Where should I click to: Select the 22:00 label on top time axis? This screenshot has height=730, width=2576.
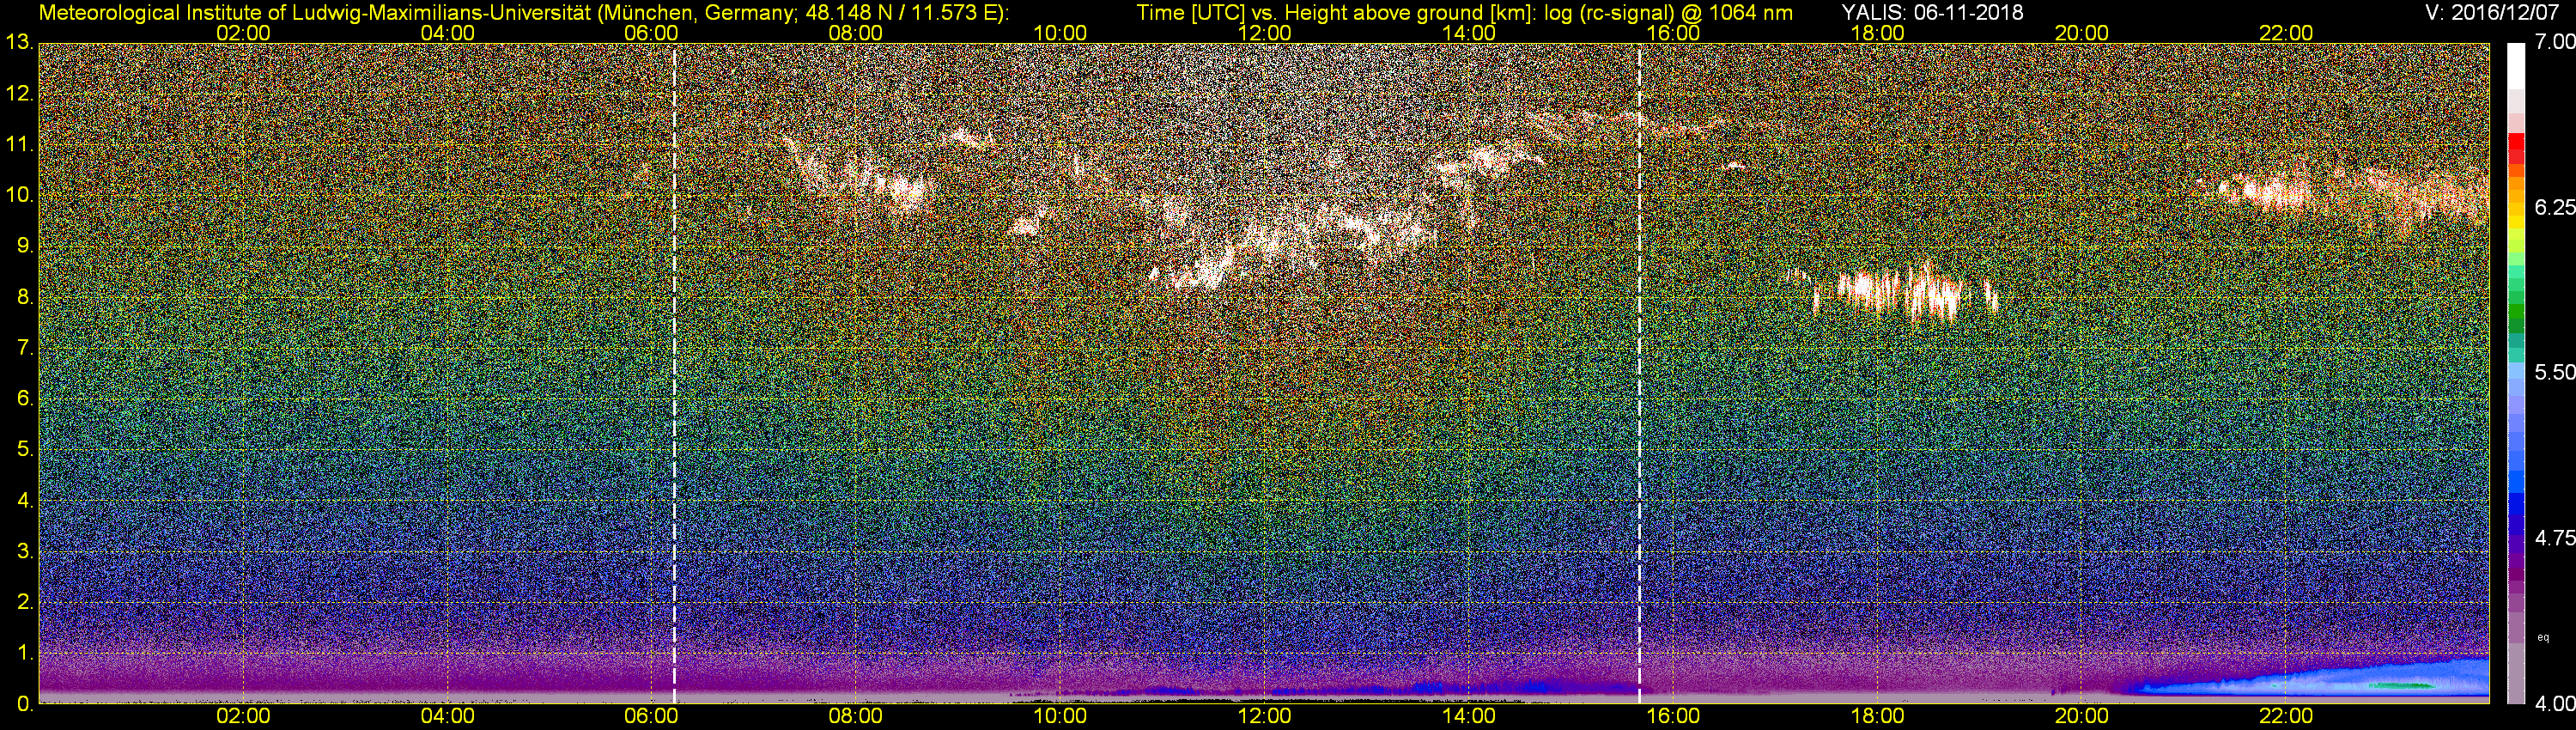2286,33
